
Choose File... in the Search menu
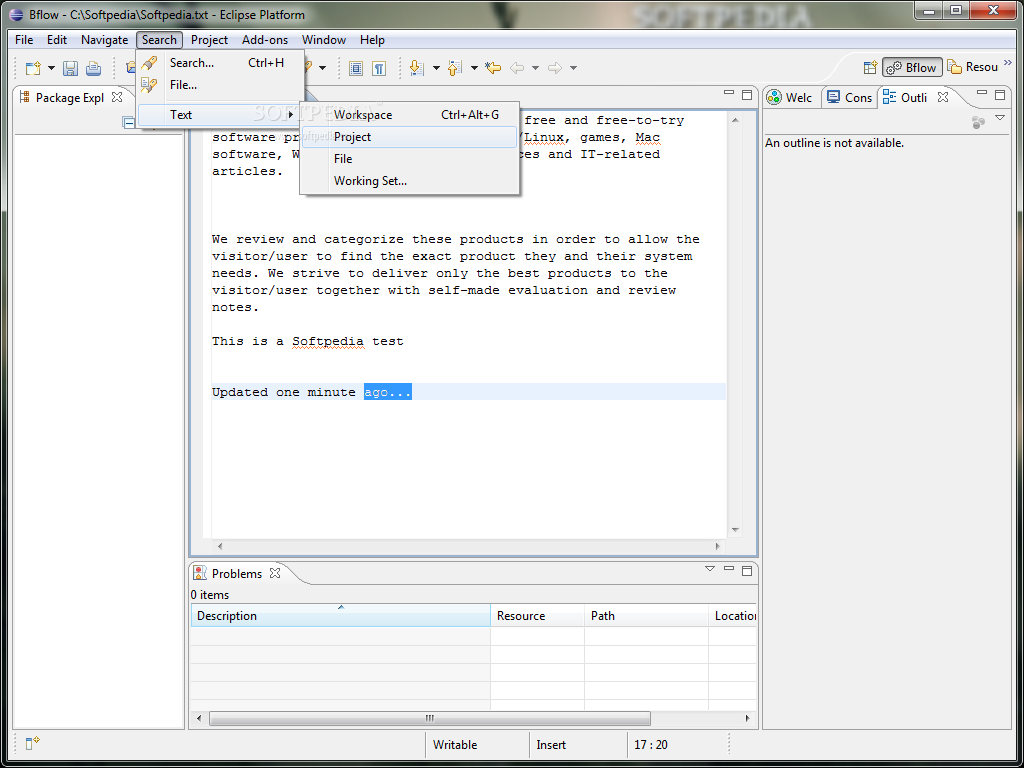[221, 85]
